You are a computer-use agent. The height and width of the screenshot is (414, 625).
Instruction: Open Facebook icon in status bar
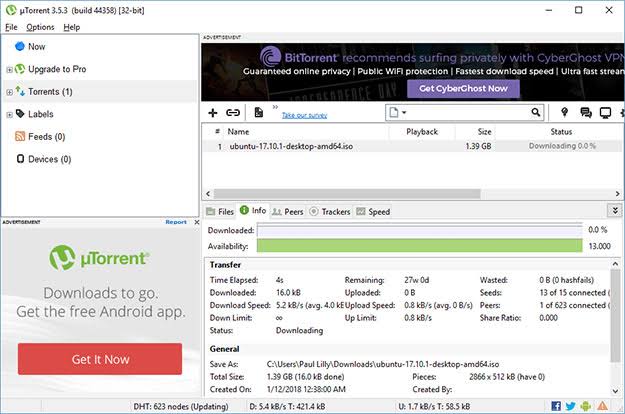pos(556,406)
